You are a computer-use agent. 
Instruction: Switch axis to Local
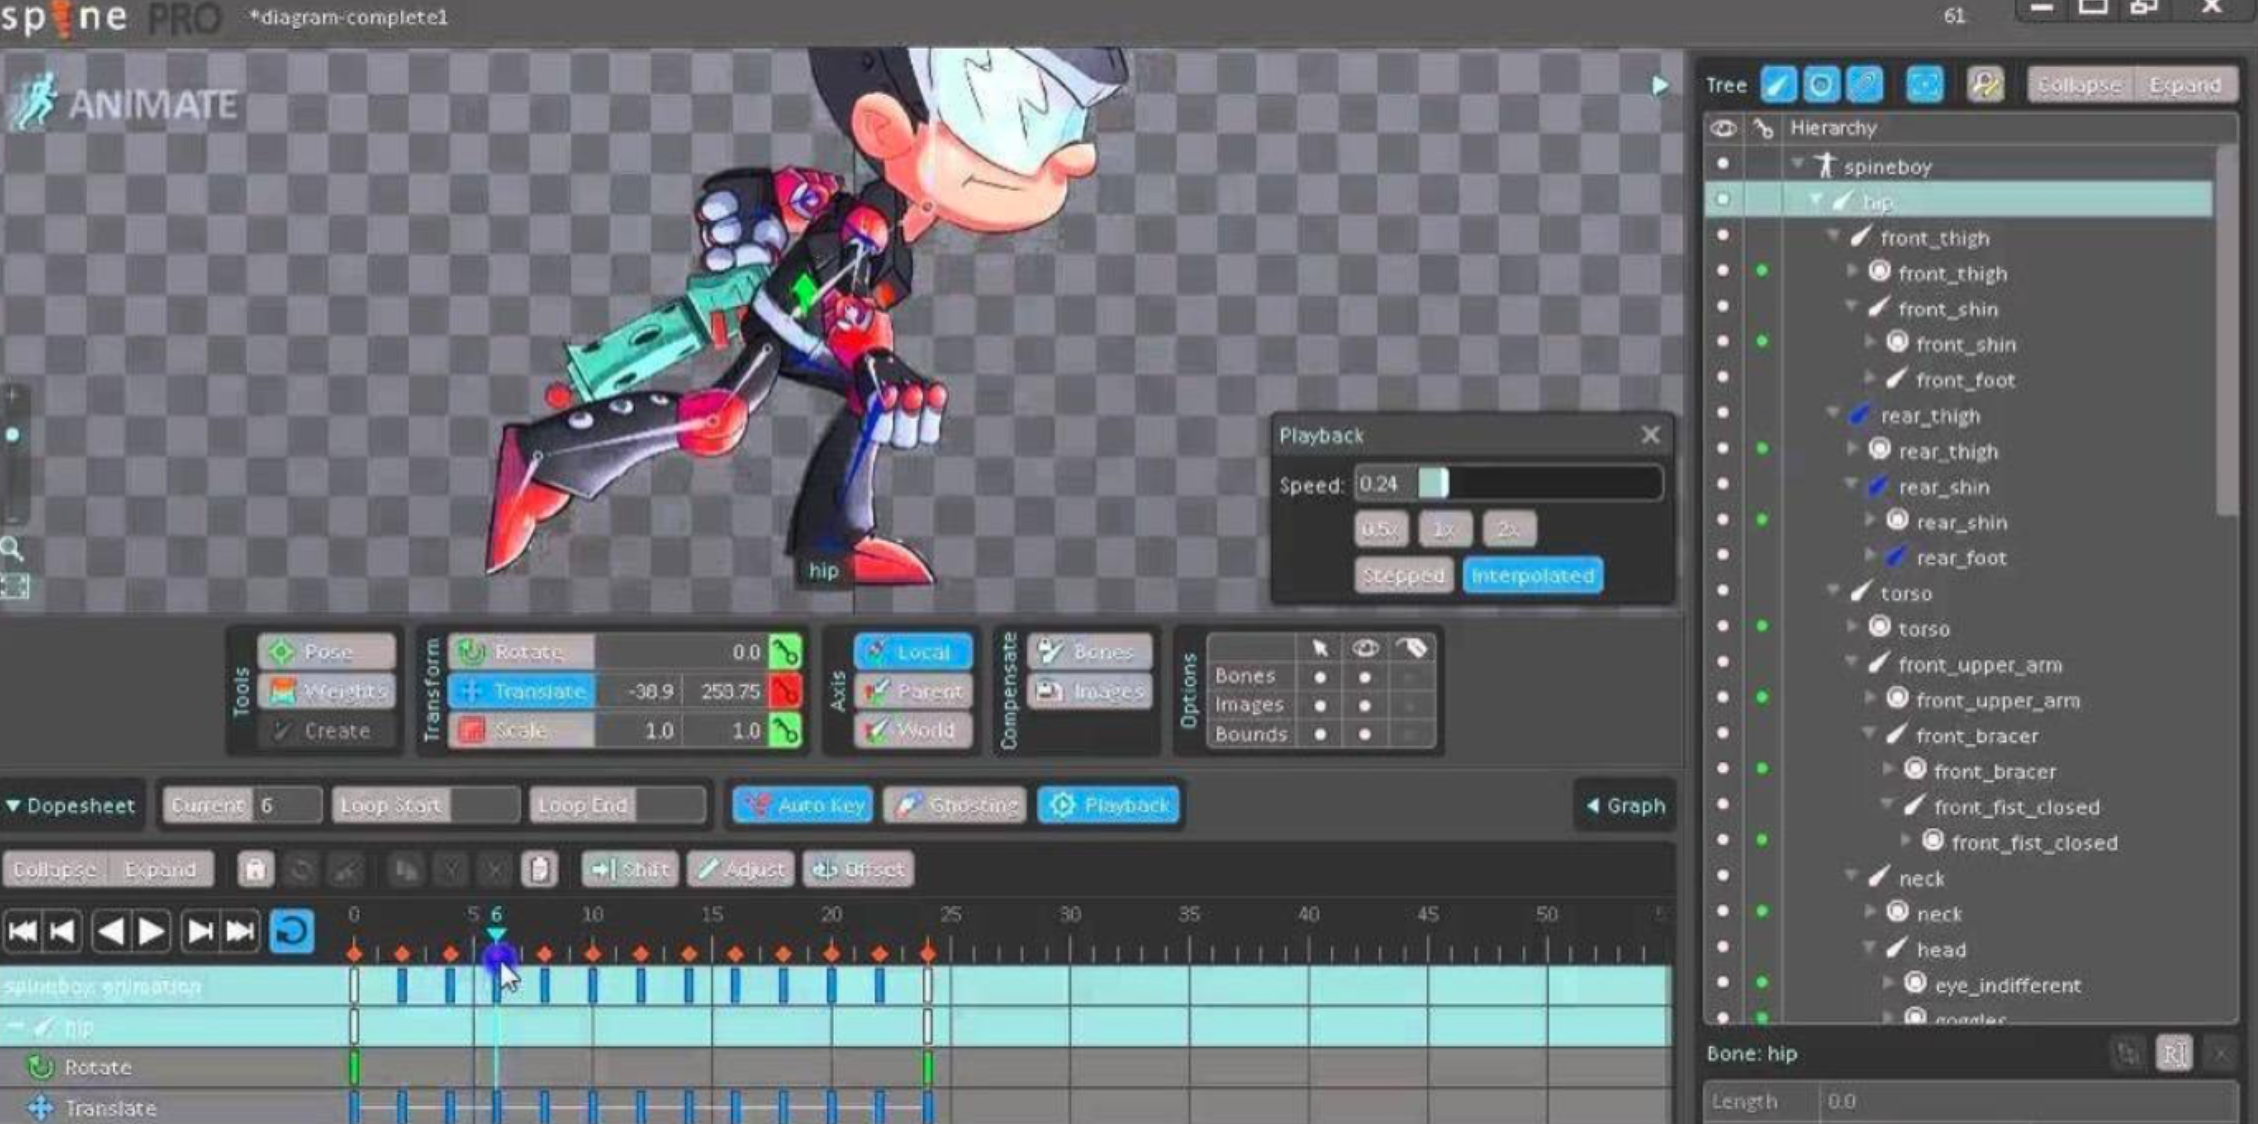click(x=913, y=652)
